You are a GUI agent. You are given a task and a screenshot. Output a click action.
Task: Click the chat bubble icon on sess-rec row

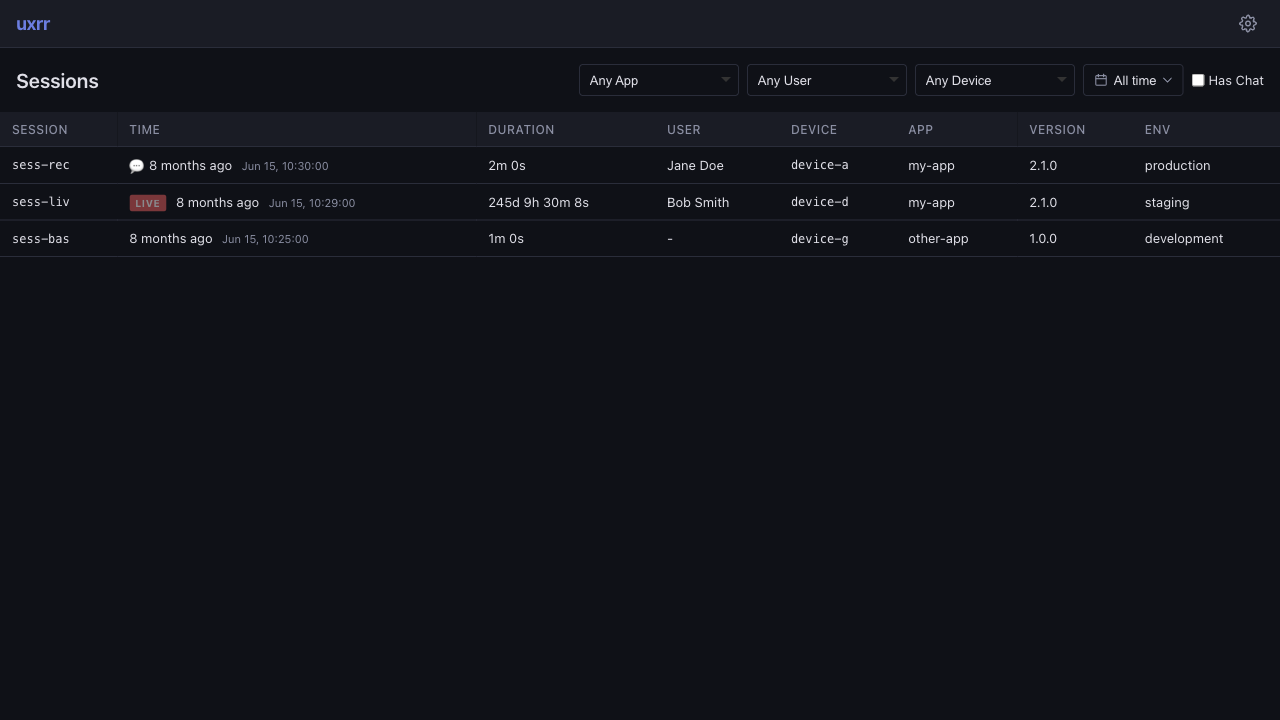pyautogui.click(x=136, y=165)
